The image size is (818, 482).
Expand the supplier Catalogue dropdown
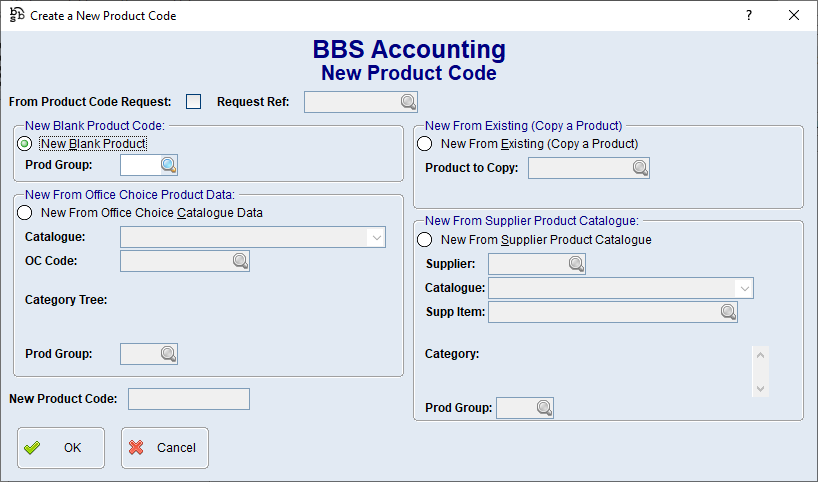[x=744, y=288]
